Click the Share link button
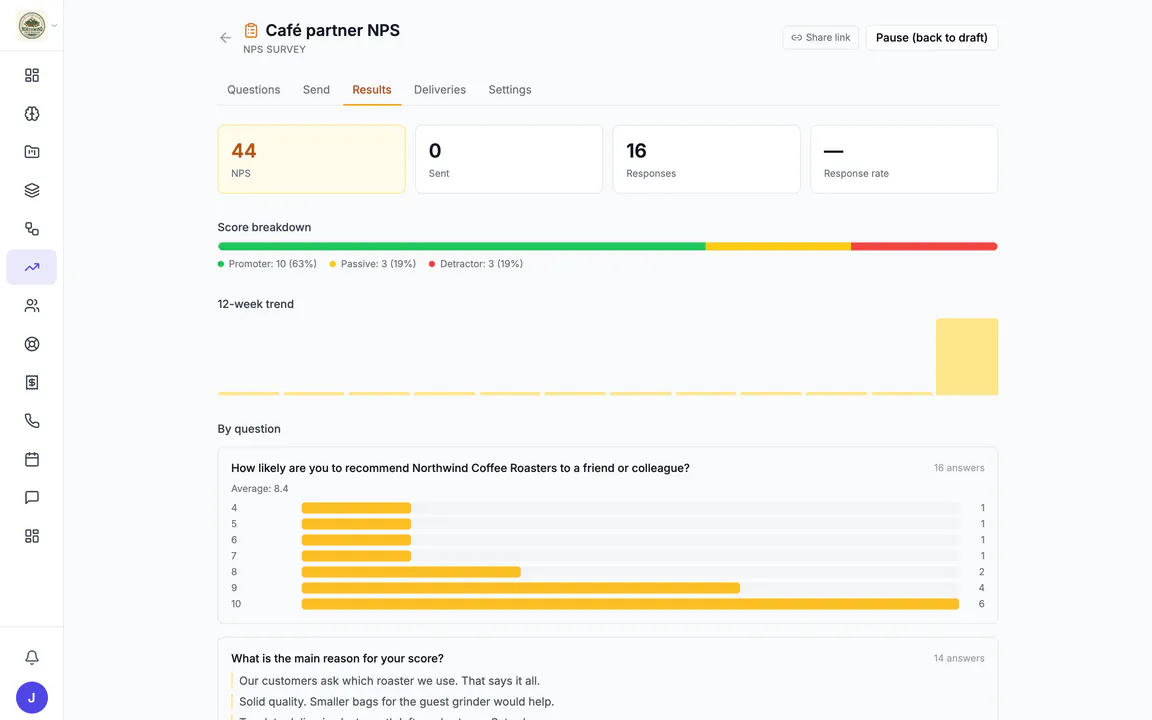1152x720 pixels. (x=821, y=37)
